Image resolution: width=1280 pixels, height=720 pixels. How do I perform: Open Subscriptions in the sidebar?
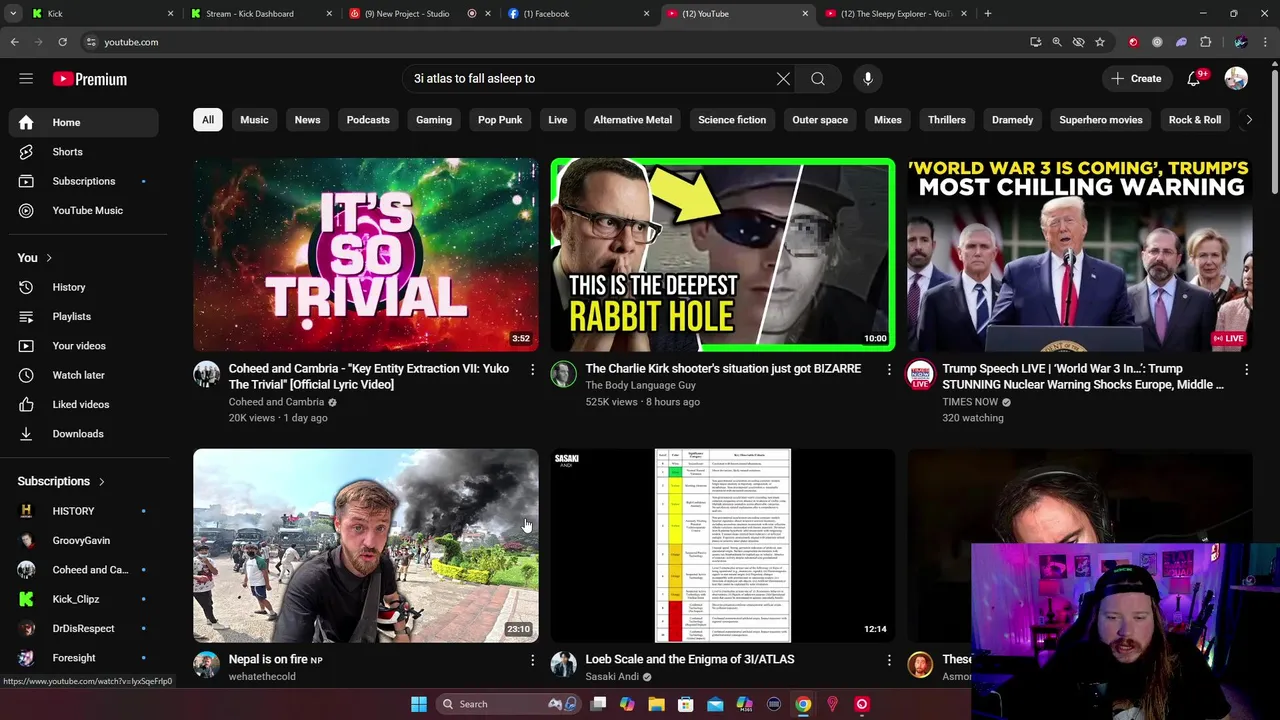click(84, 181)
